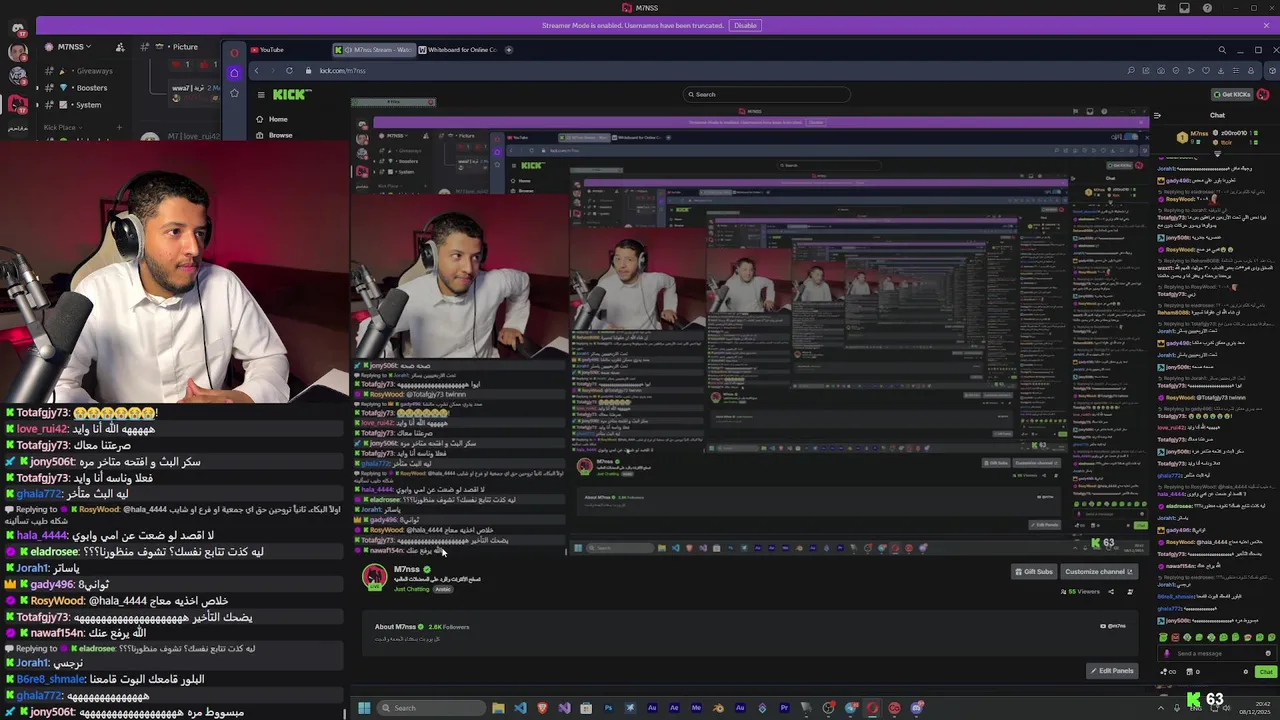
Task: Switch to the YouTube tab in Opera
Action: [x=289, y=50]
